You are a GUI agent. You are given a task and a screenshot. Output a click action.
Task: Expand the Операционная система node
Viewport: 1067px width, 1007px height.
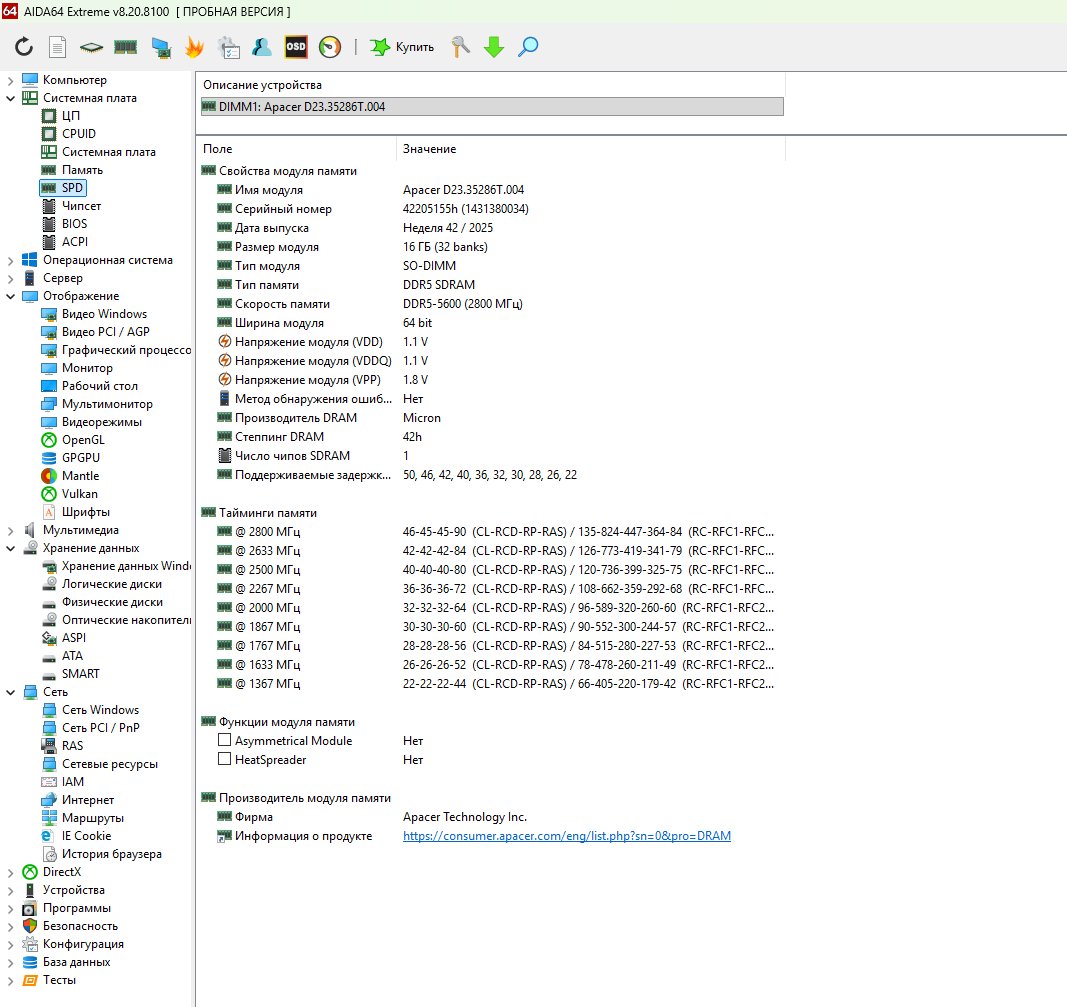(x=10, y=260)
